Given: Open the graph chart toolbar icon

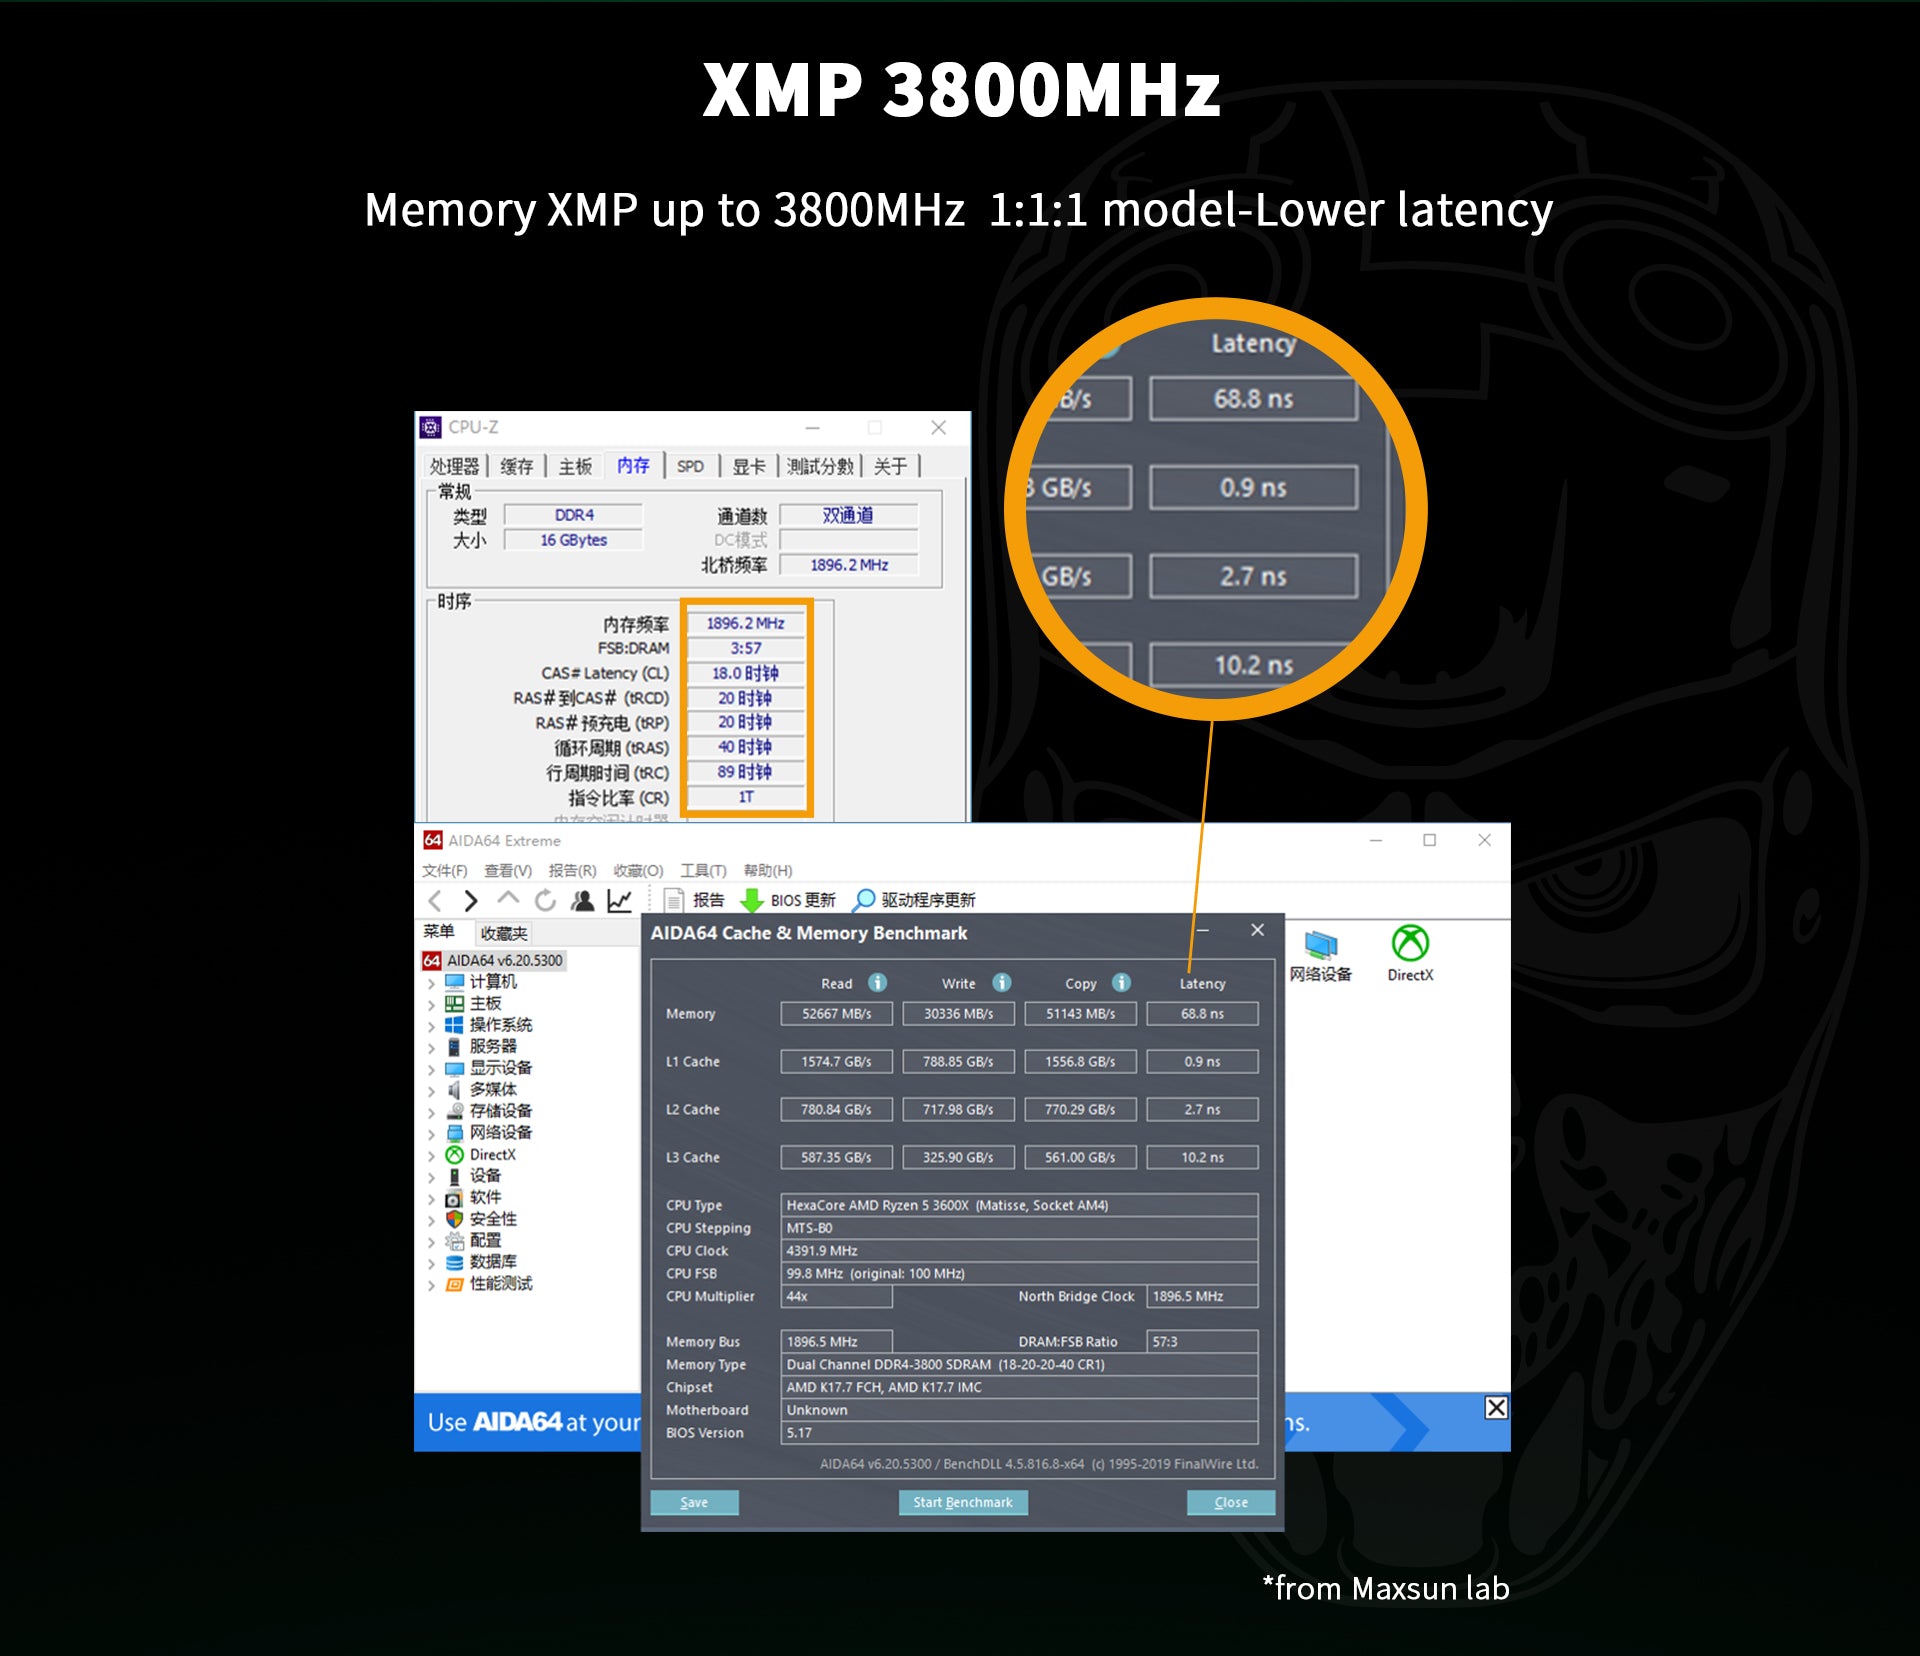Looking at the screenshot, I should click(620, 900).
